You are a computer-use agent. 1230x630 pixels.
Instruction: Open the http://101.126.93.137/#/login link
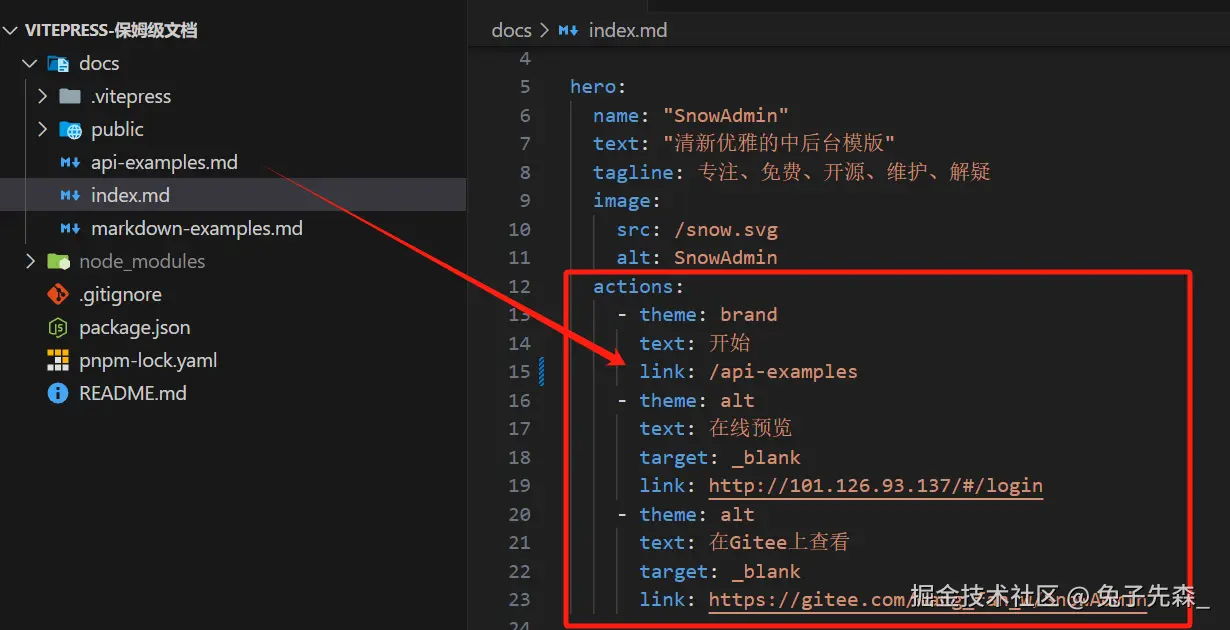click(x=876, y=486)
